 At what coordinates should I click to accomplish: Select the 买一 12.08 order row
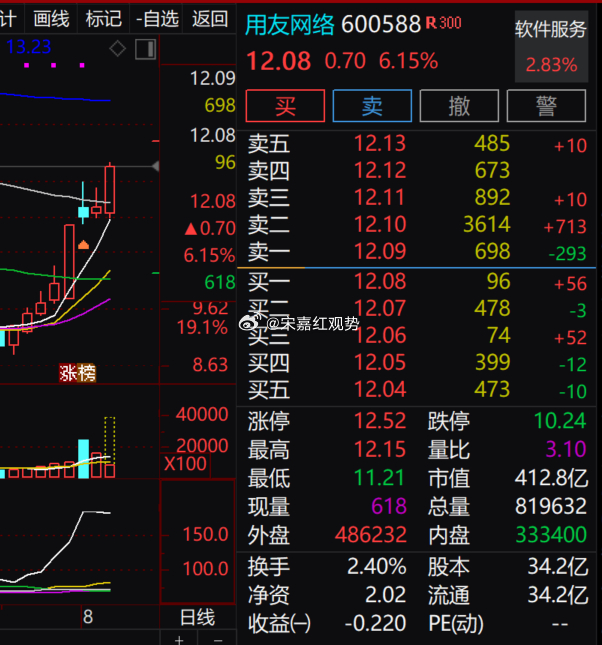click(x=416, y=282)
